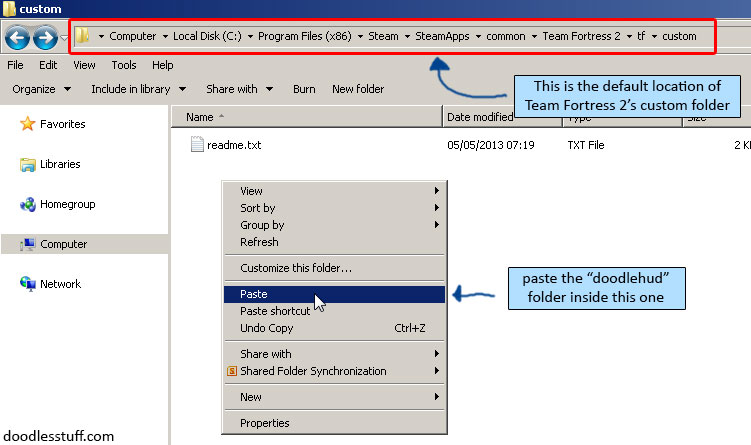Screen dimensions: 751x445
Task: Click the Shared Folder Synchronization icon
Action: click(232, 371)
